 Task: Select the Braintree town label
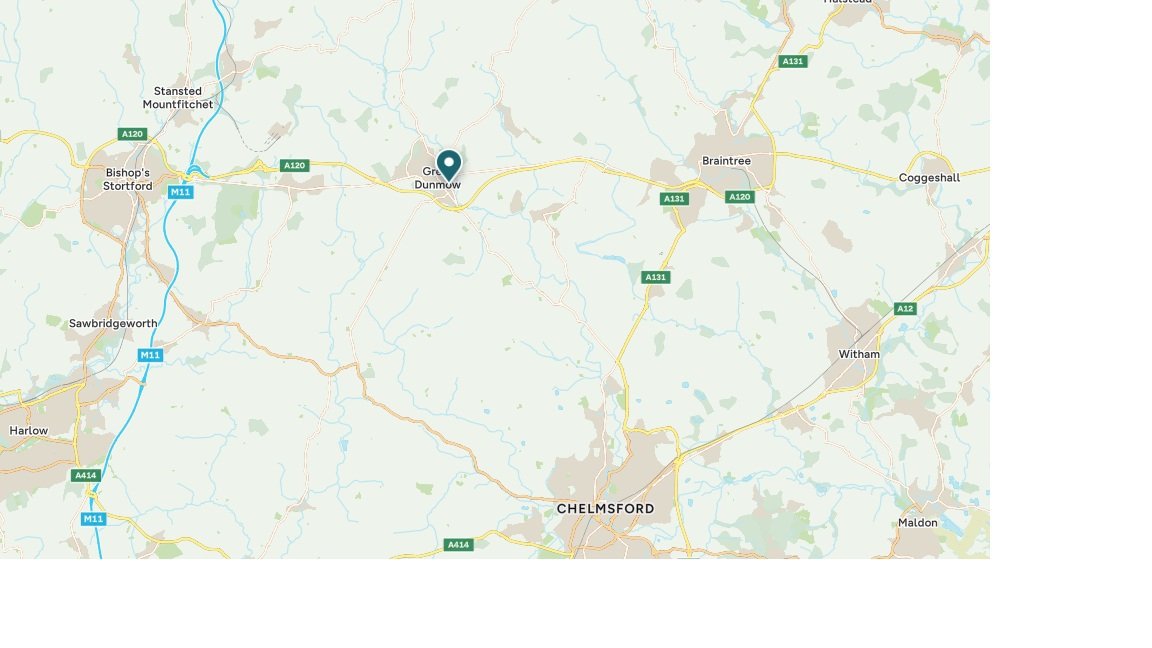727,161
